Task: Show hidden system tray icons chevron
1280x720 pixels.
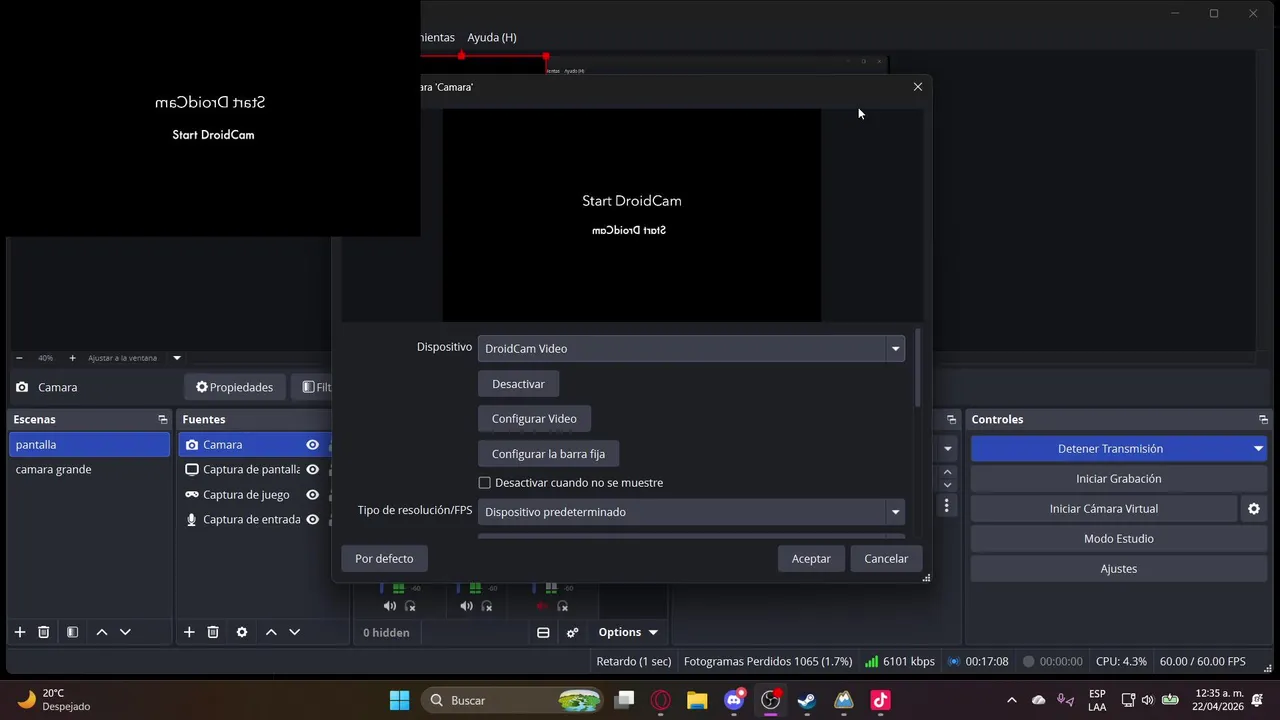Action: coord(1011,700)
